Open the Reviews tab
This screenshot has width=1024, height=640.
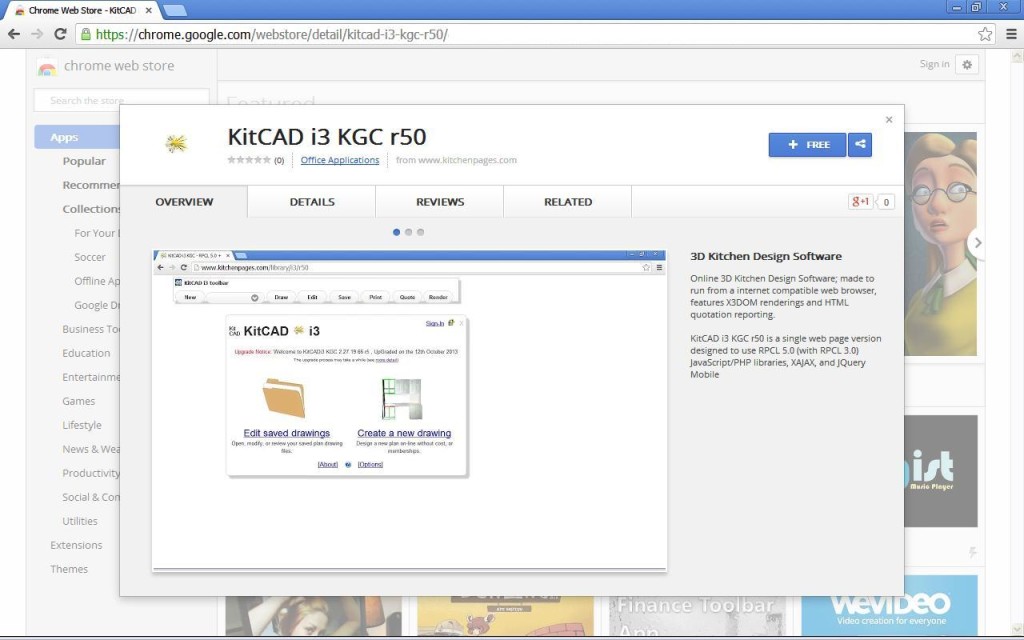440,202
